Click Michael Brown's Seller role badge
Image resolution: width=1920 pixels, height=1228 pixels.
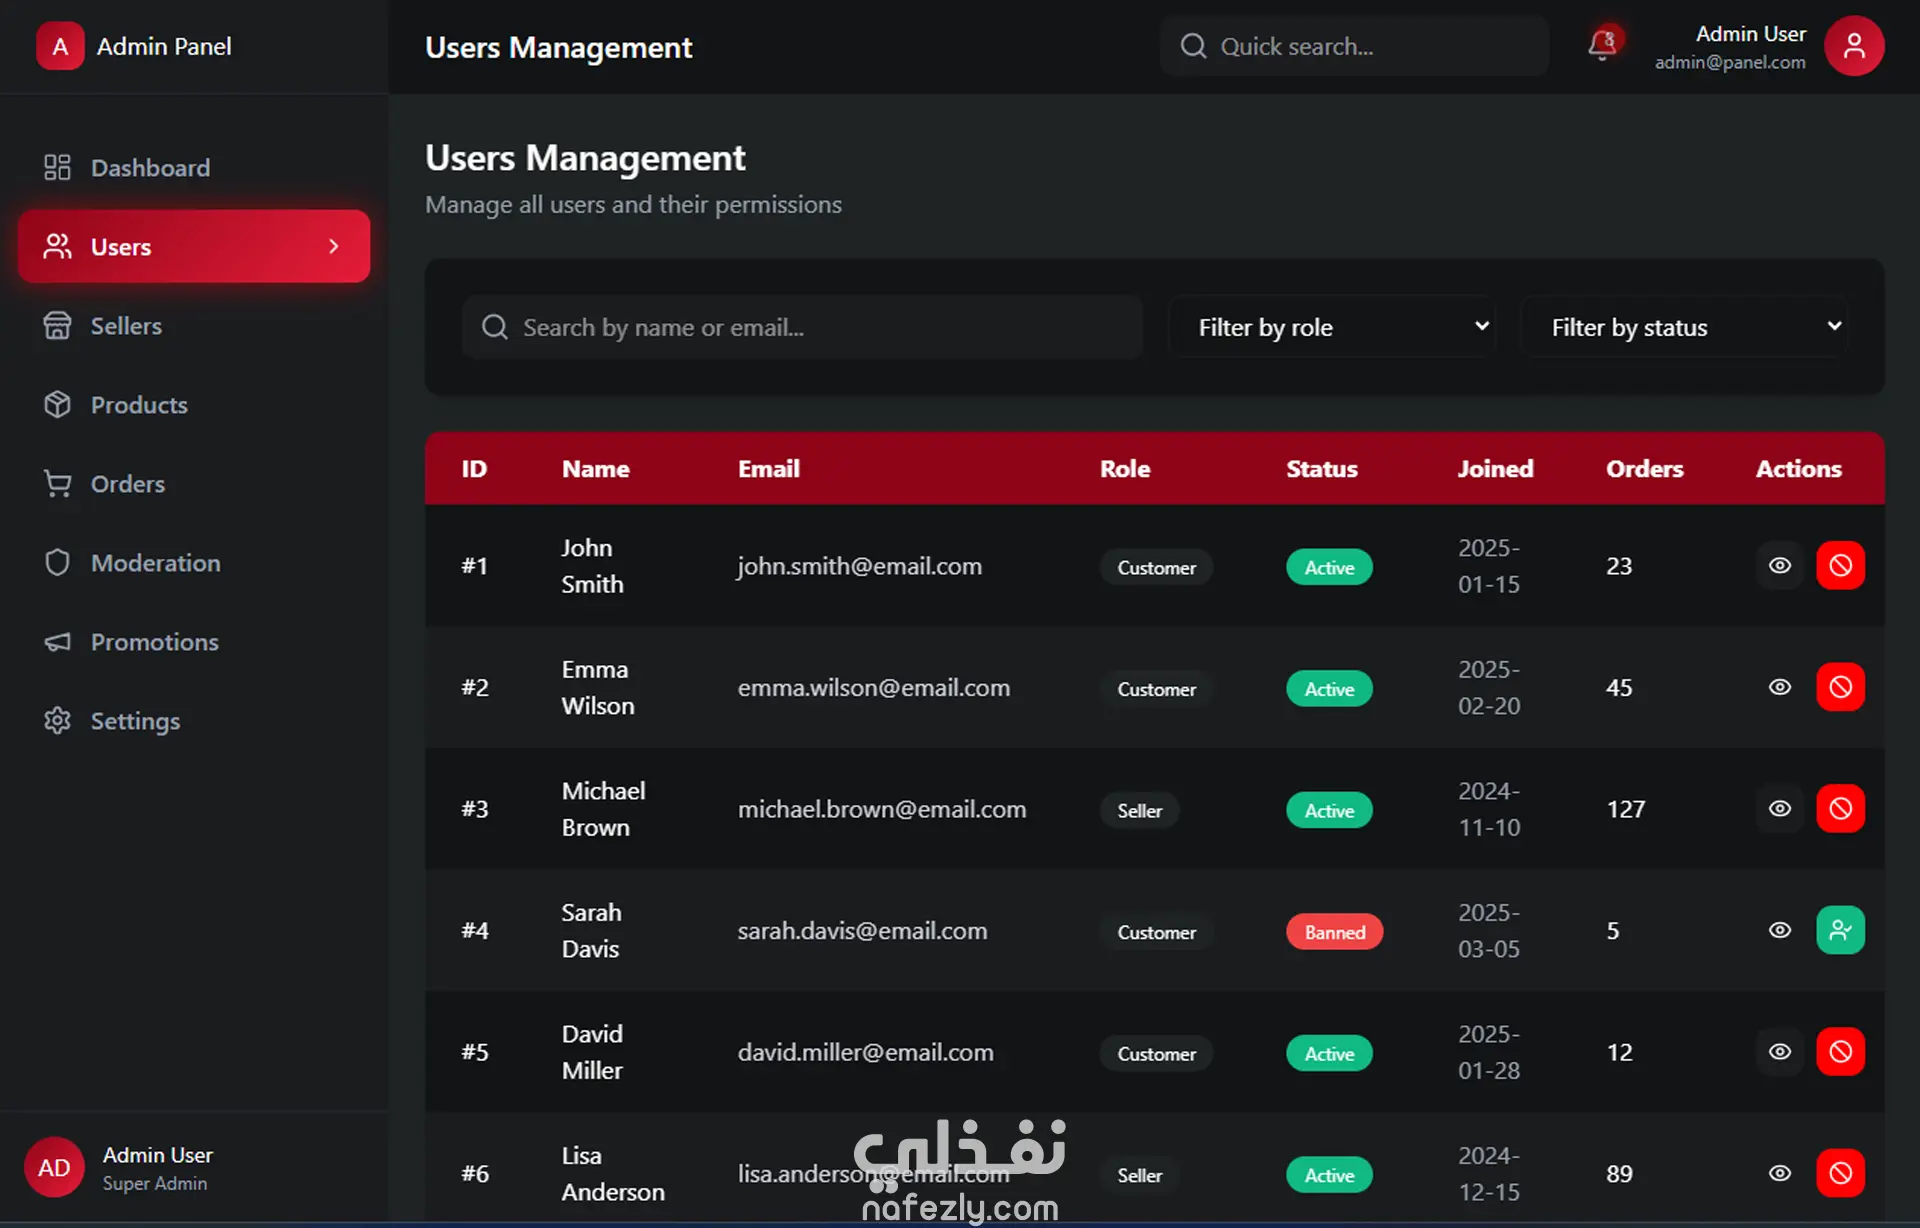[x=1139, y=810]
